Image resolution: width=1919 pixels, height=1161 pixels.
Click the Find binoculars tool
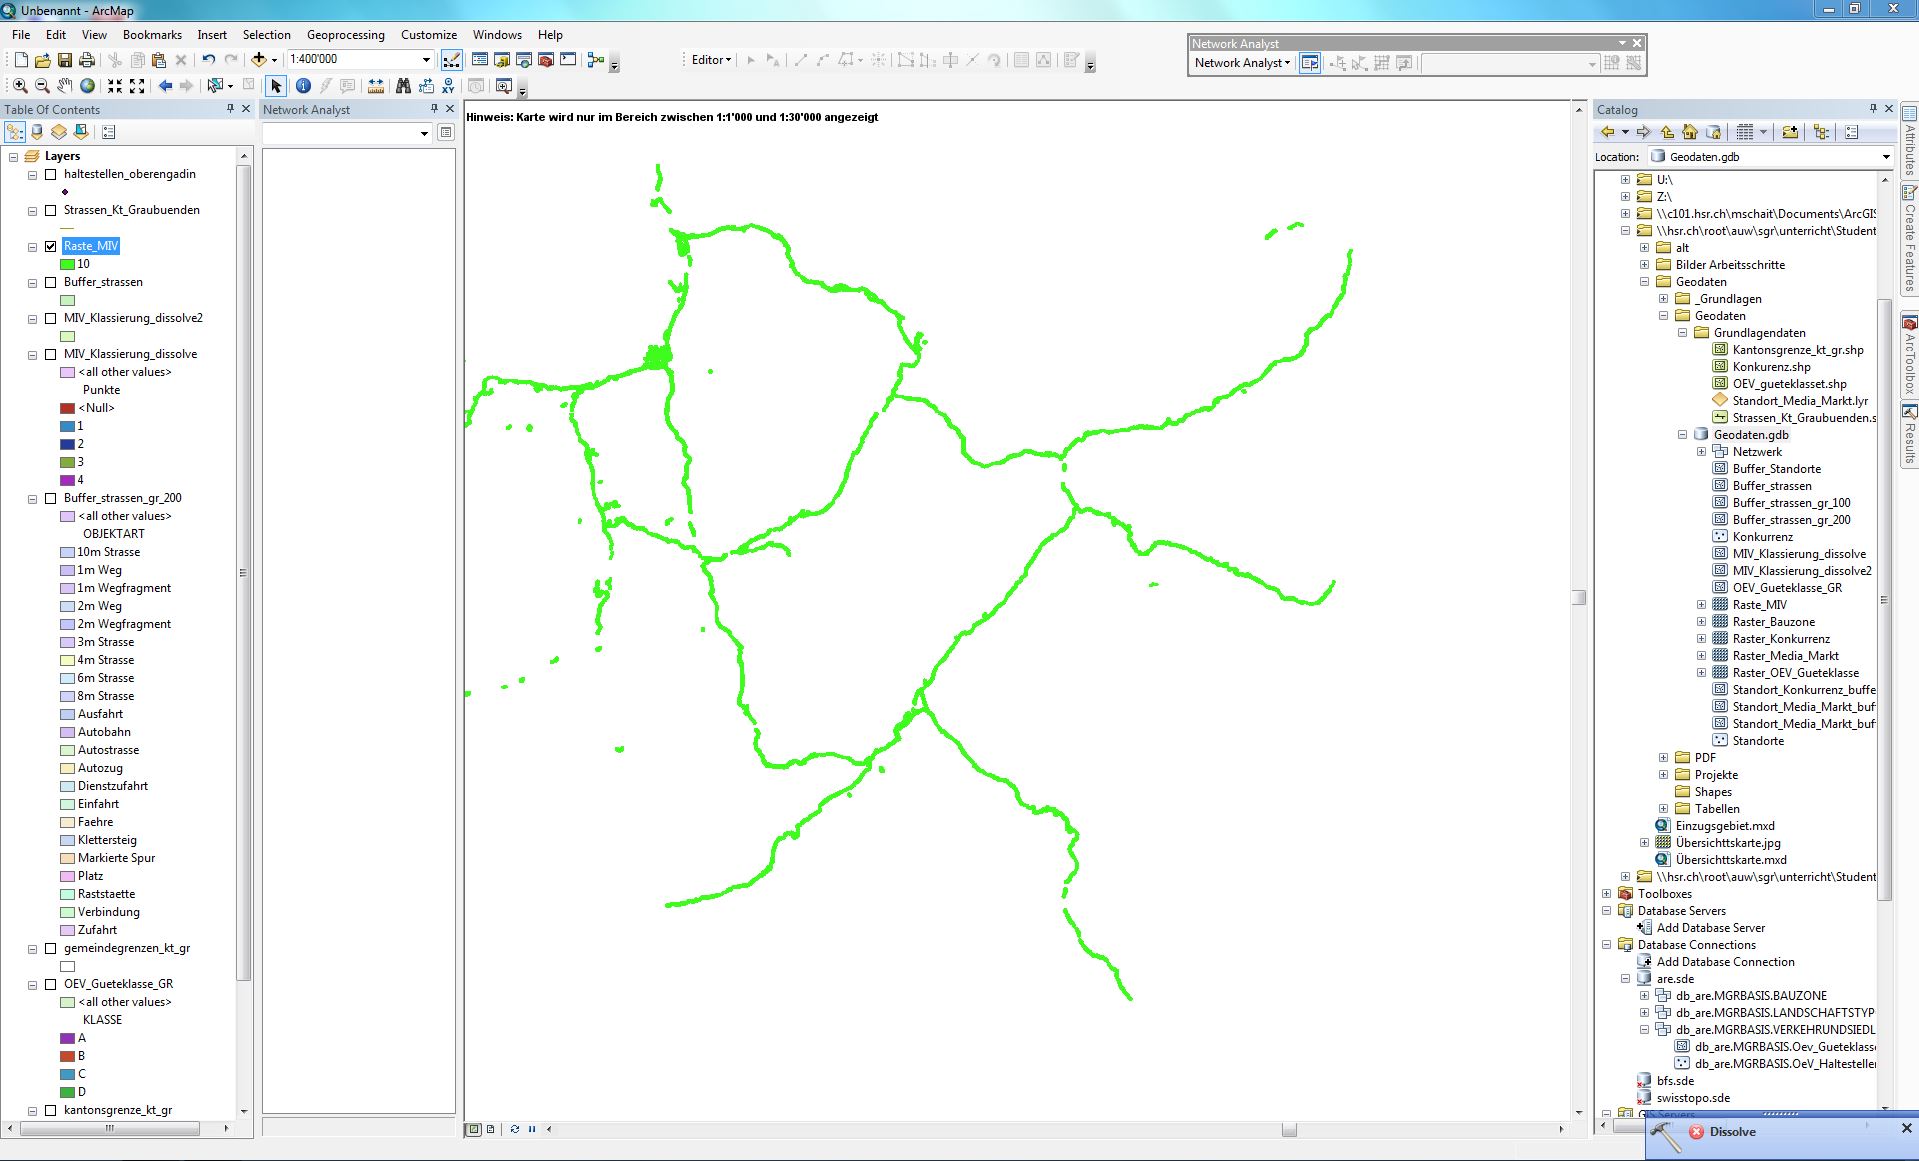pos(403,86)
